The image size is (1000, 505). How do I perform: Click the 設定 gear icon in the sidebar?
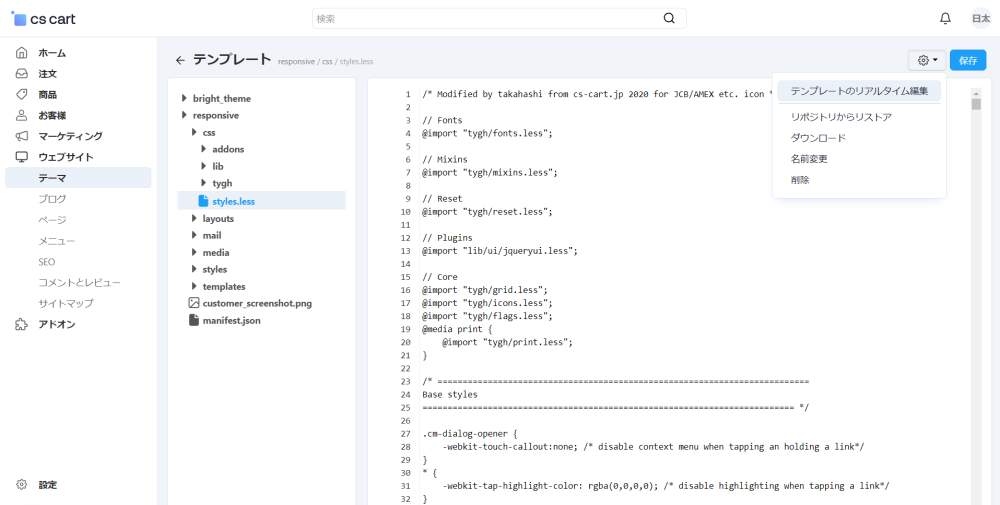(22, 485)
